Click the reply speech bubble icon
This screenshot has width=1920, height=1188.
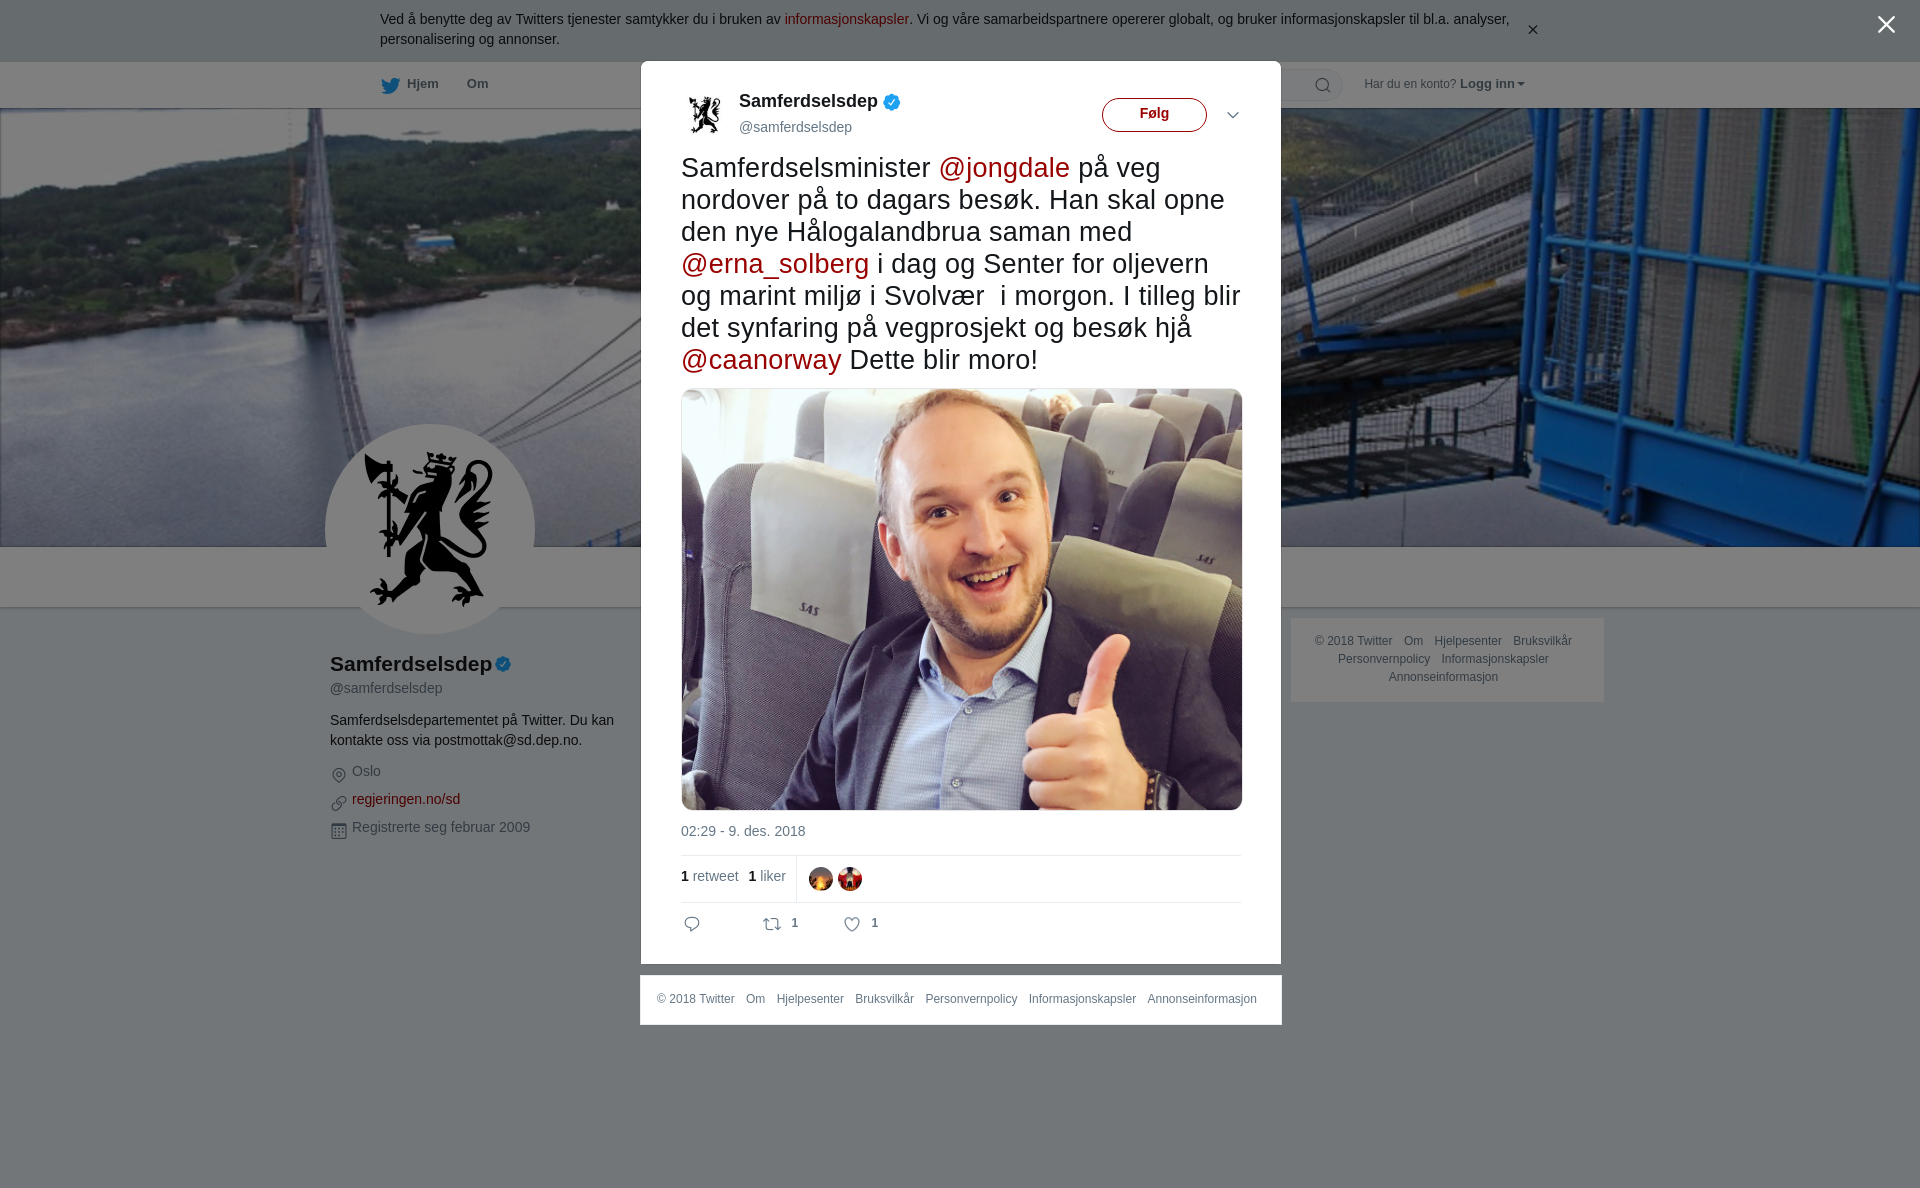pos(692,924)
